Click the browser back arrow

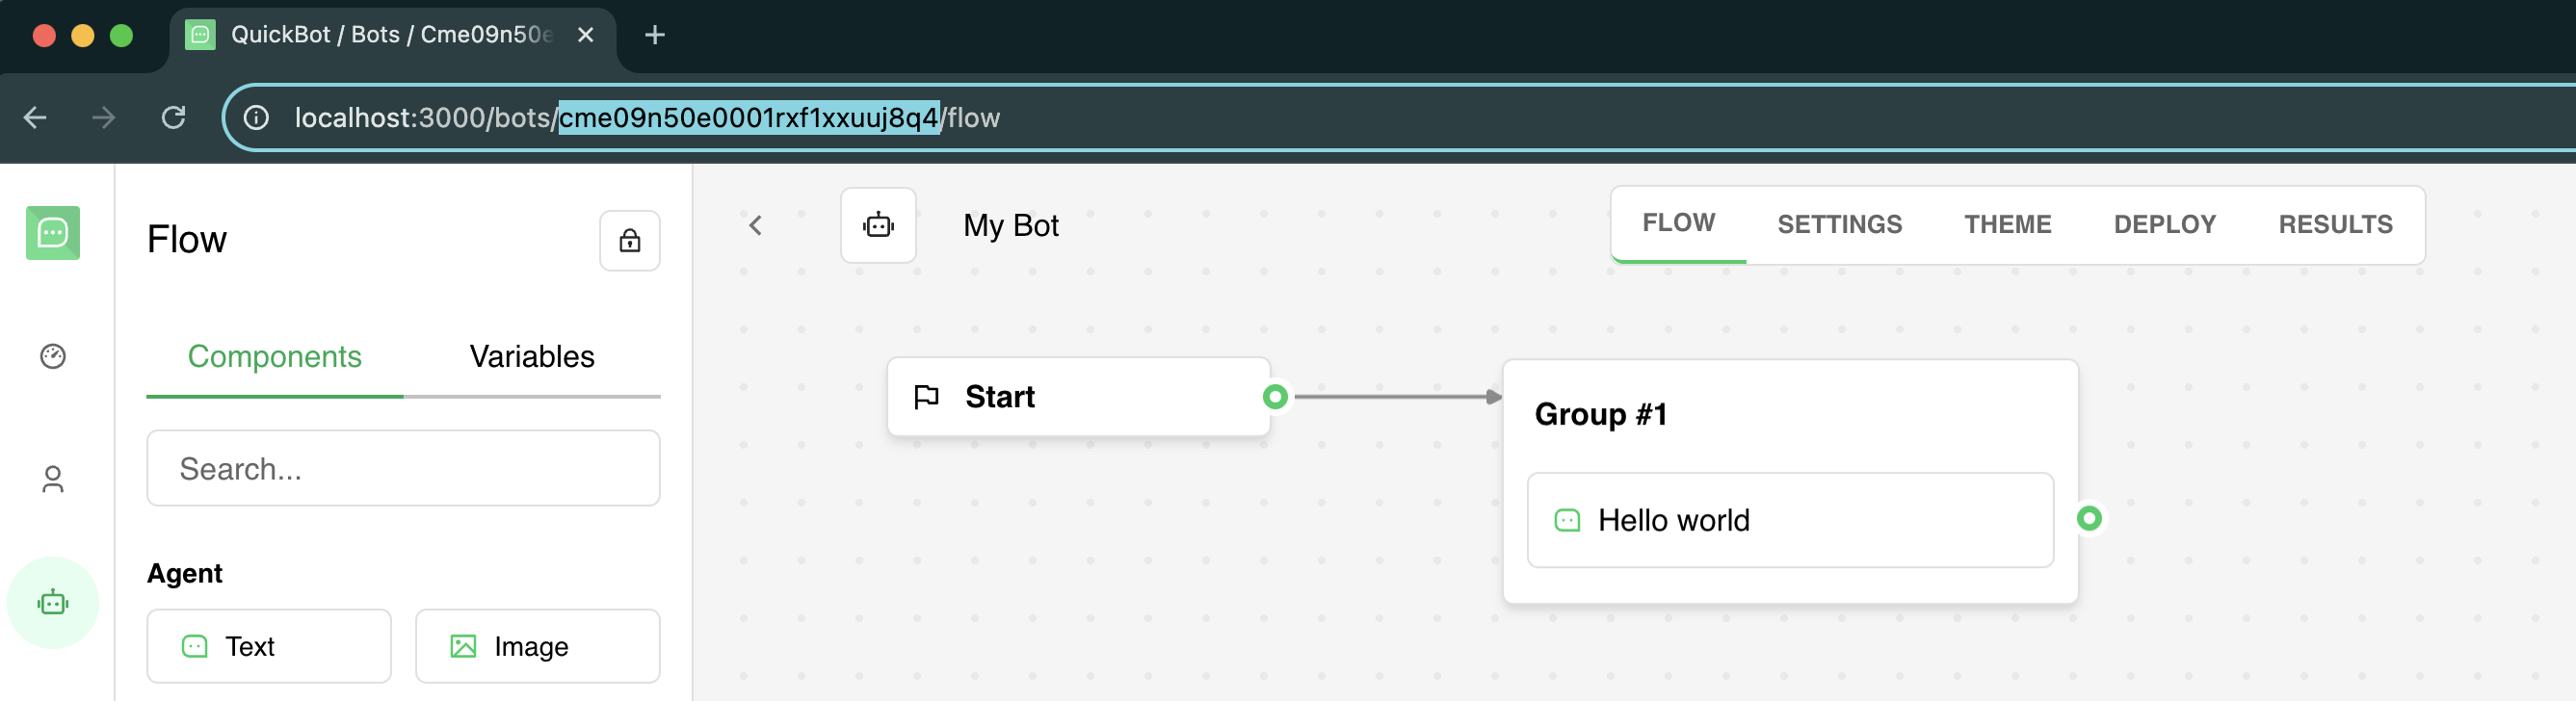pyautogui.click(x=35, y=118)
